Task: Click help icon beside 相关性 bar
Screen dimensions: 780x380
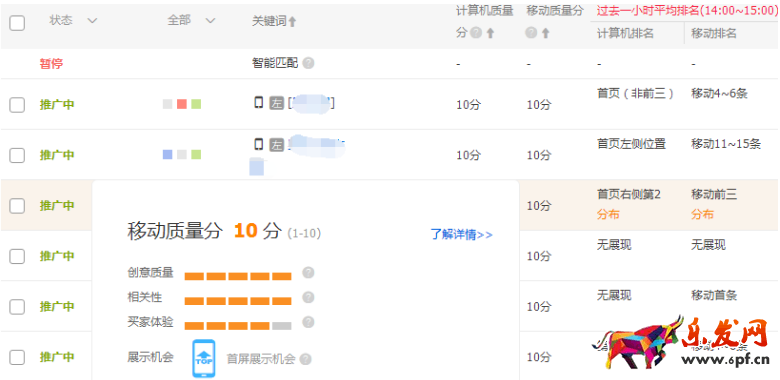Action: 308,297
